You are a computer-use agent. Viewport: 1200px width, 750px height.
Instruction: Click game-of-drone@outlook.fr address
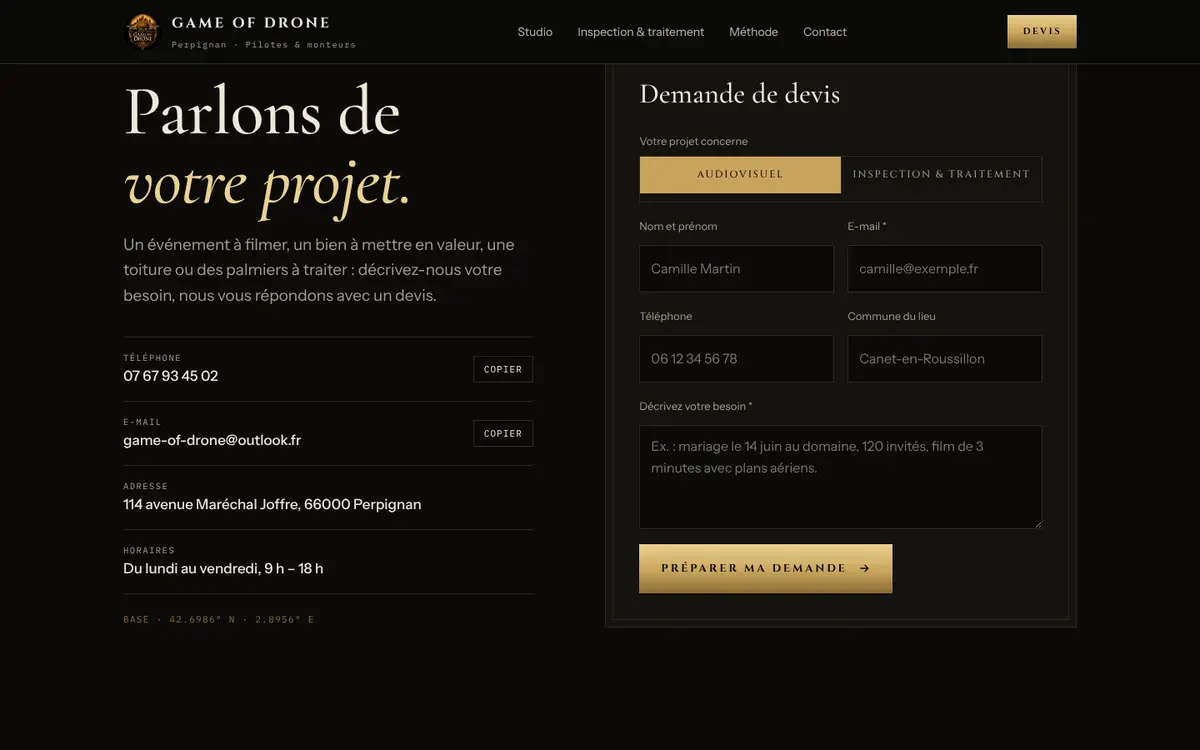coord(212,440)
